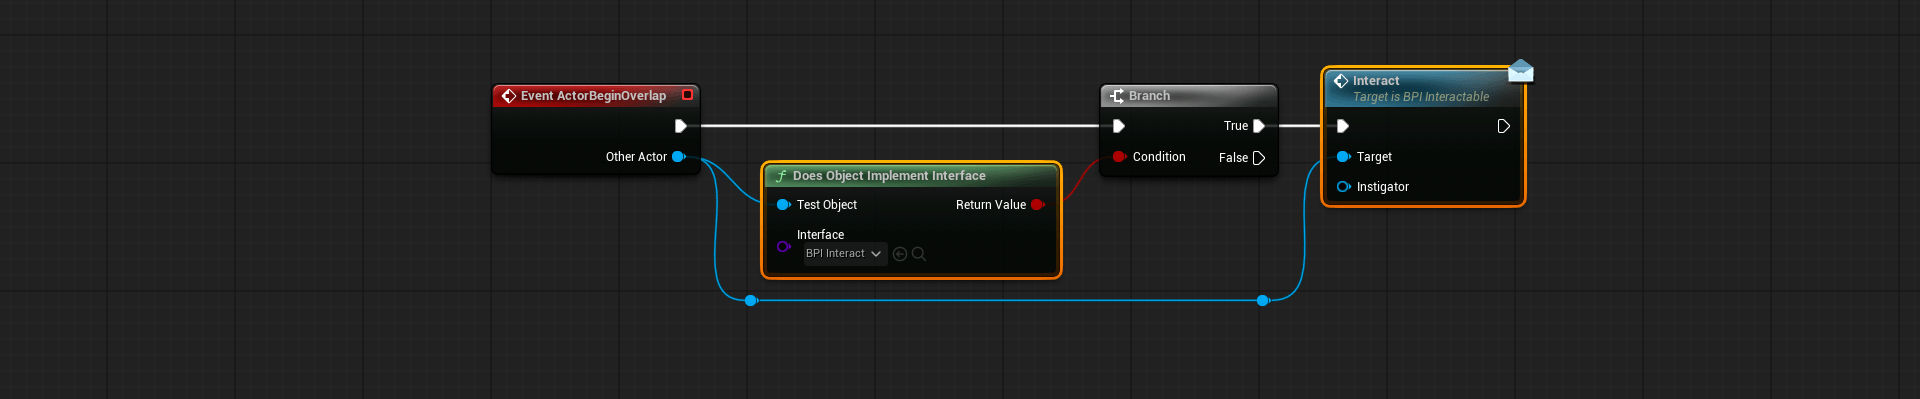The height and width of the screenshot is (399, 1920).
Task: Open the BPI Interact interface dropdown
Action: click(844, 254)
